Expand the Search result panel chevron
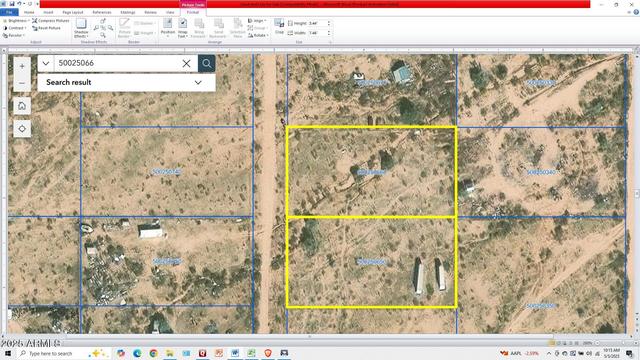Screen dimensions: 640x360 coord(198,82)
